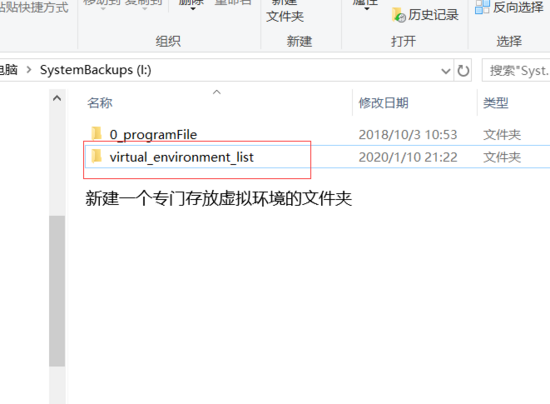Click SystemBackups (I:) in address bar

click(x=95, y=70)
